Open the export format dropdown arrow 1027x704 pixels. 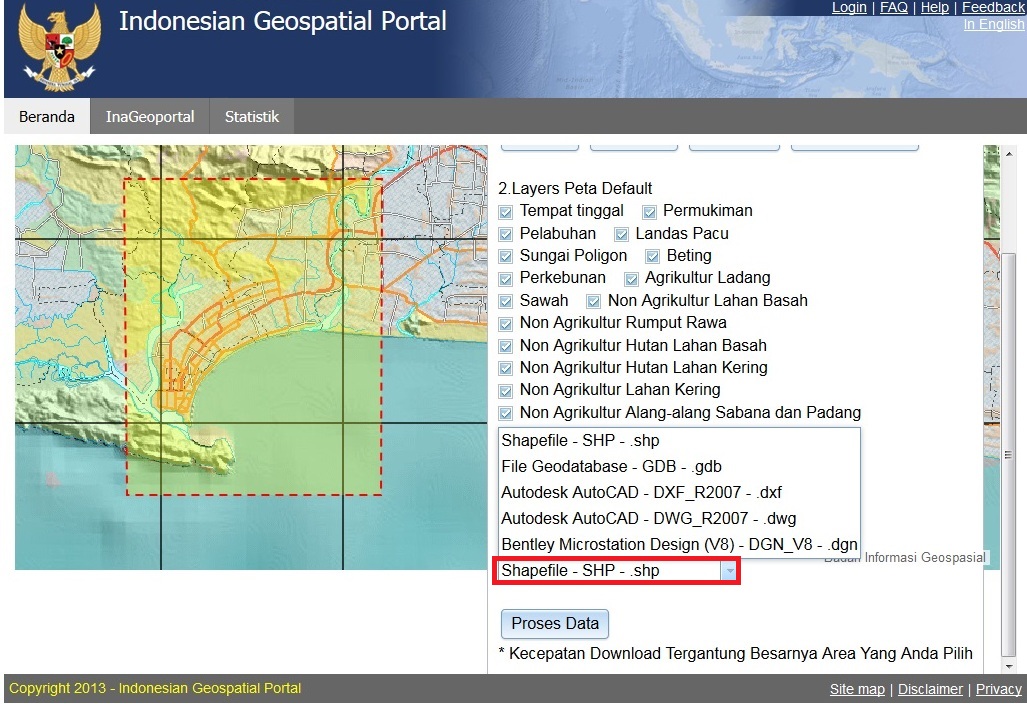(x=729, y=571)
